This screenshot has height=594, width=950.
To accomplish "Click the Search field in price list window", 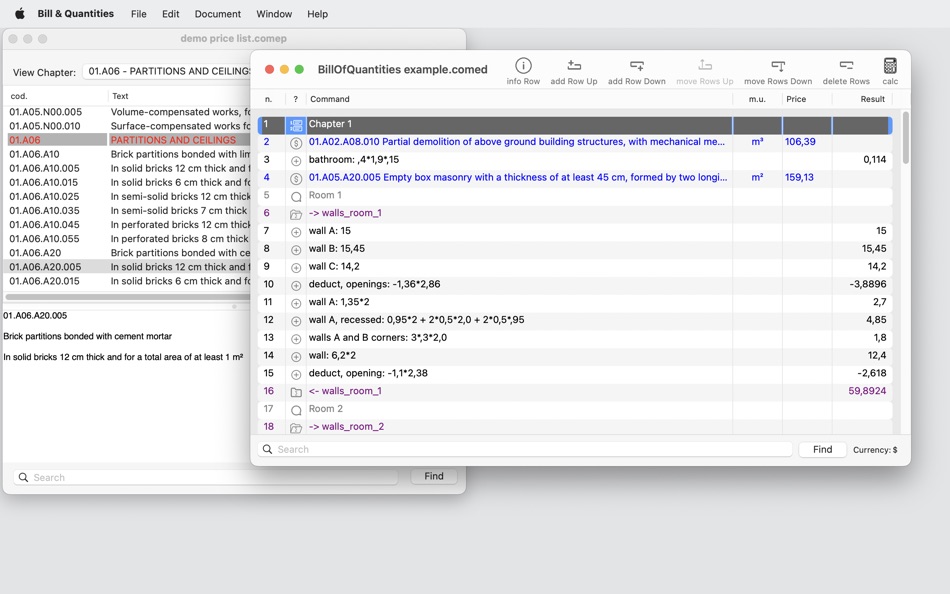I will 205,477.
